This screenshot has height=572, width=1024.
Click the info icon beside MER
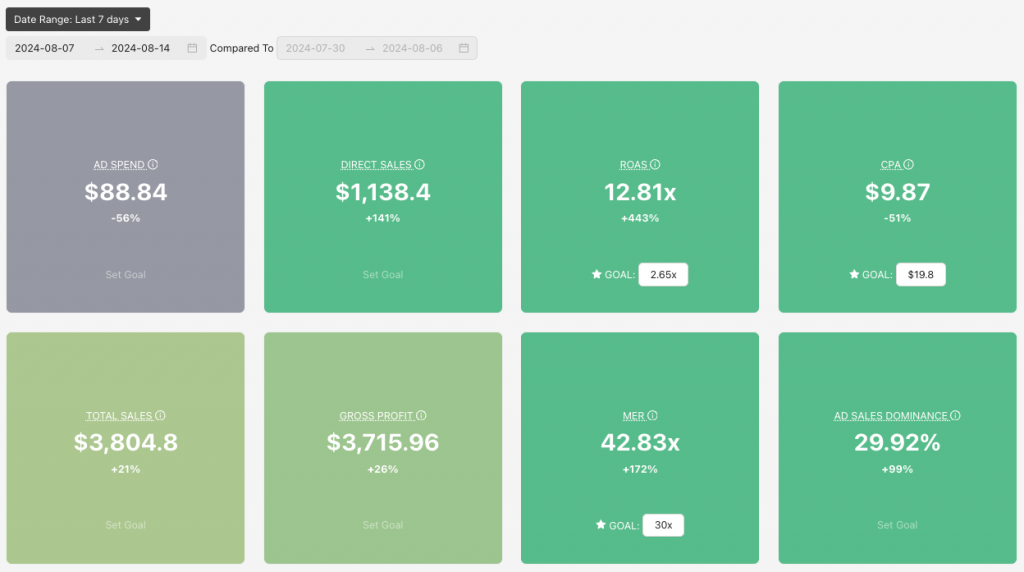click(653, 416)
